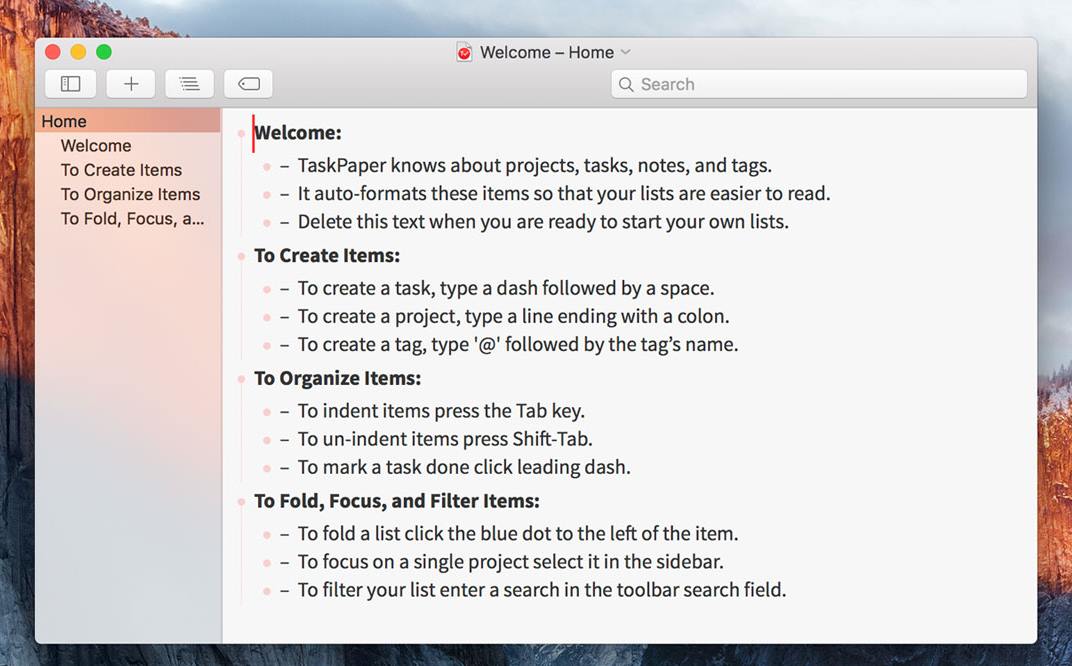Mark 'Delete this text' task done via dash

pos(284,222)
